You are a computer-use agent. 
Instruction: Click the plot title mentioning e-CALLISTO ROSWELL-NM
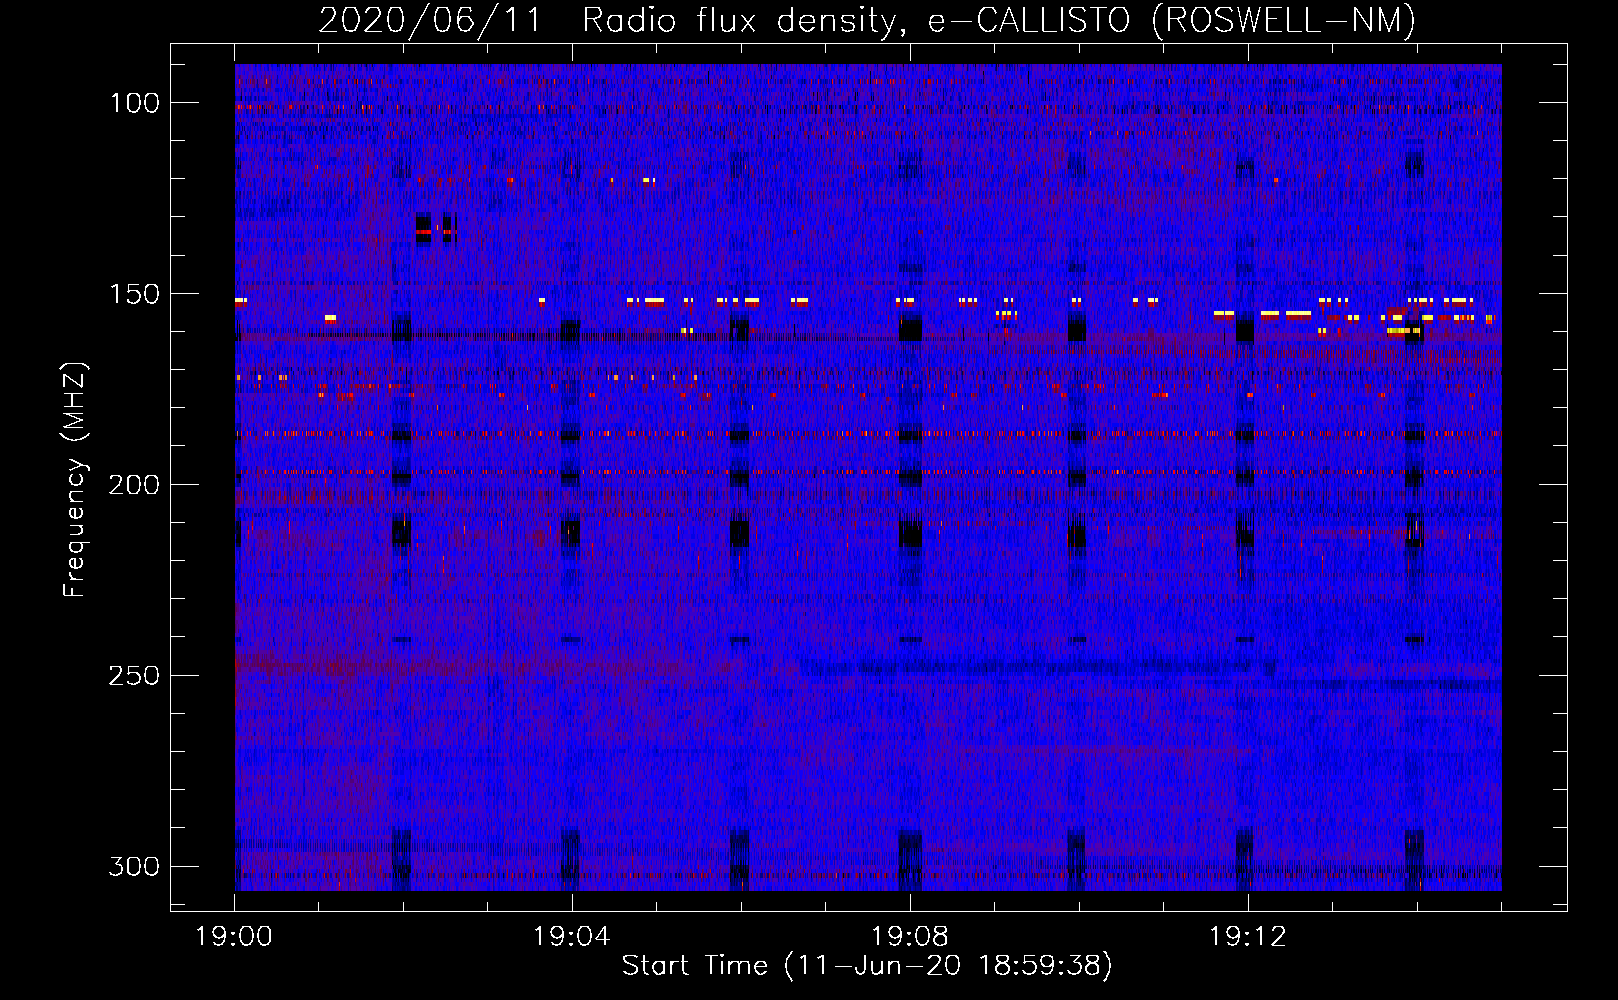pos(867,20)
